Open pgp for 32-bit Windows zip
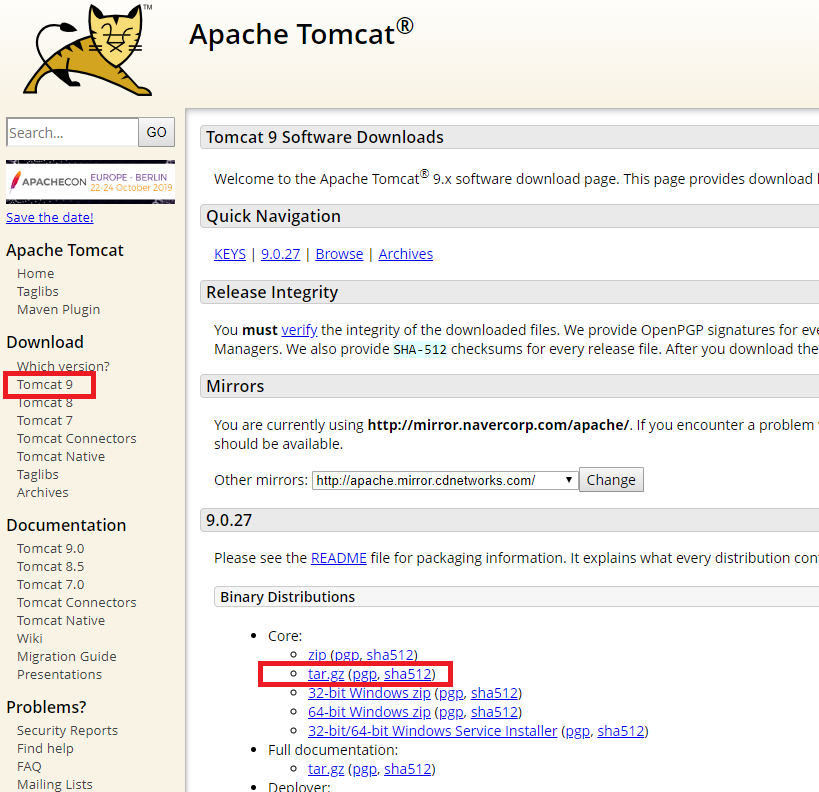The height and width of the screenshot is (792, 819). [x=451, y=693]
